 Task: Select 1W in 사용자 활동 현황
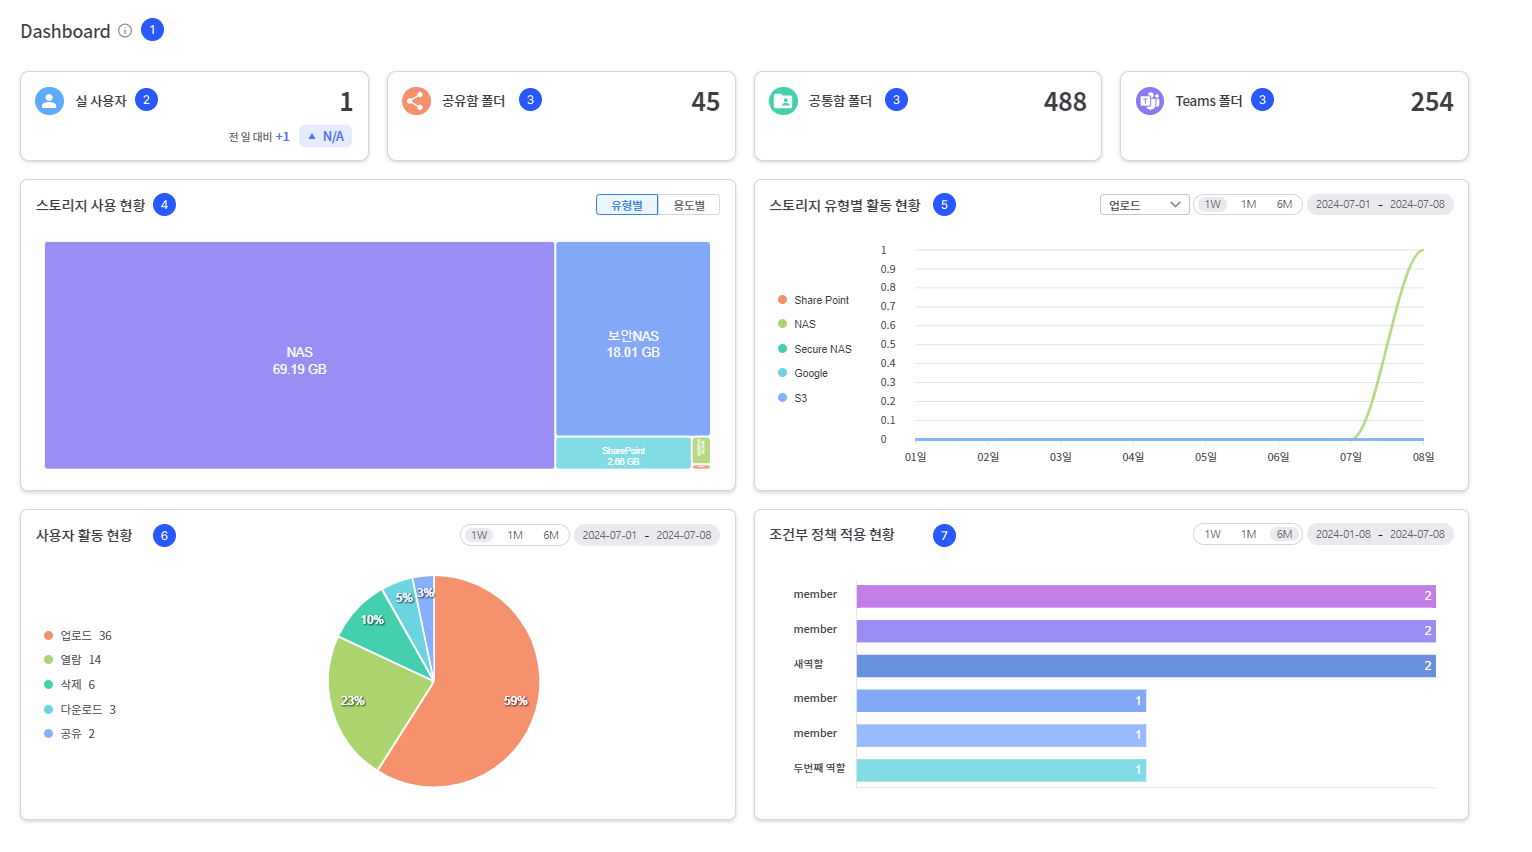479,535
